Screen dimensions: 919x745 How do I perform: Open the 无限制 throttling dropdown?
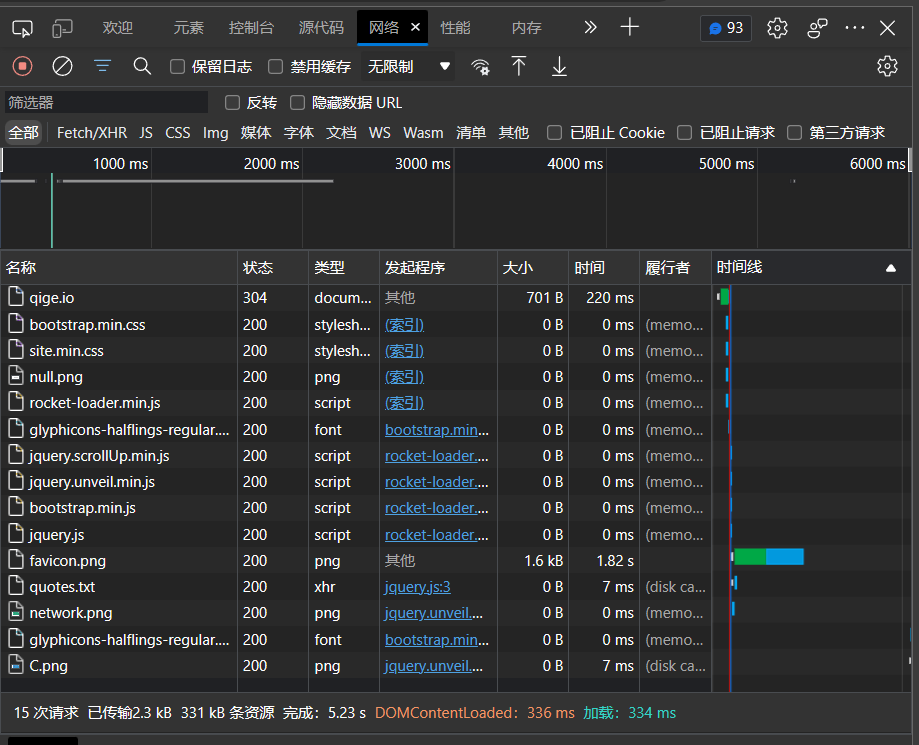[409, 67]
